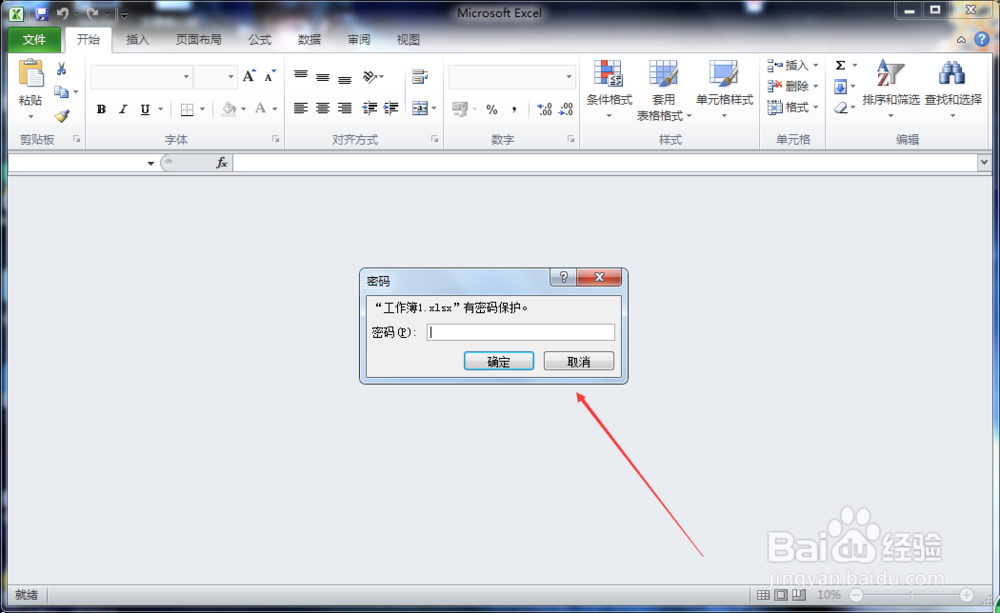Toggle Underline formatting
The height and width of the screenshot is (613, 1000).
tap(145, 109)
